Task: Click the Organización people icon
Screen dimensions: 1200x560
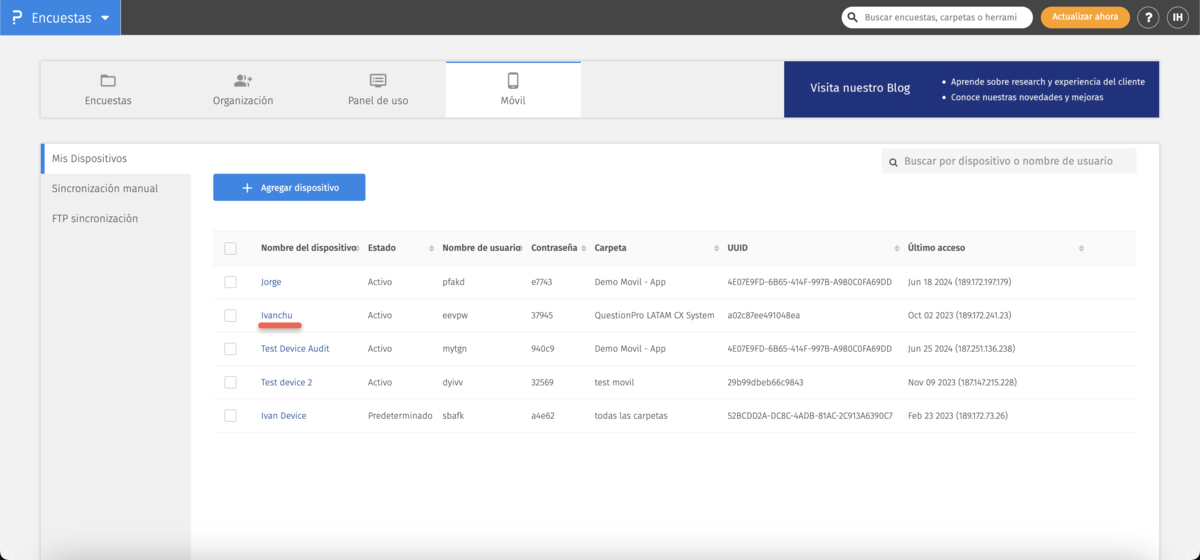Action: (243, 81)
